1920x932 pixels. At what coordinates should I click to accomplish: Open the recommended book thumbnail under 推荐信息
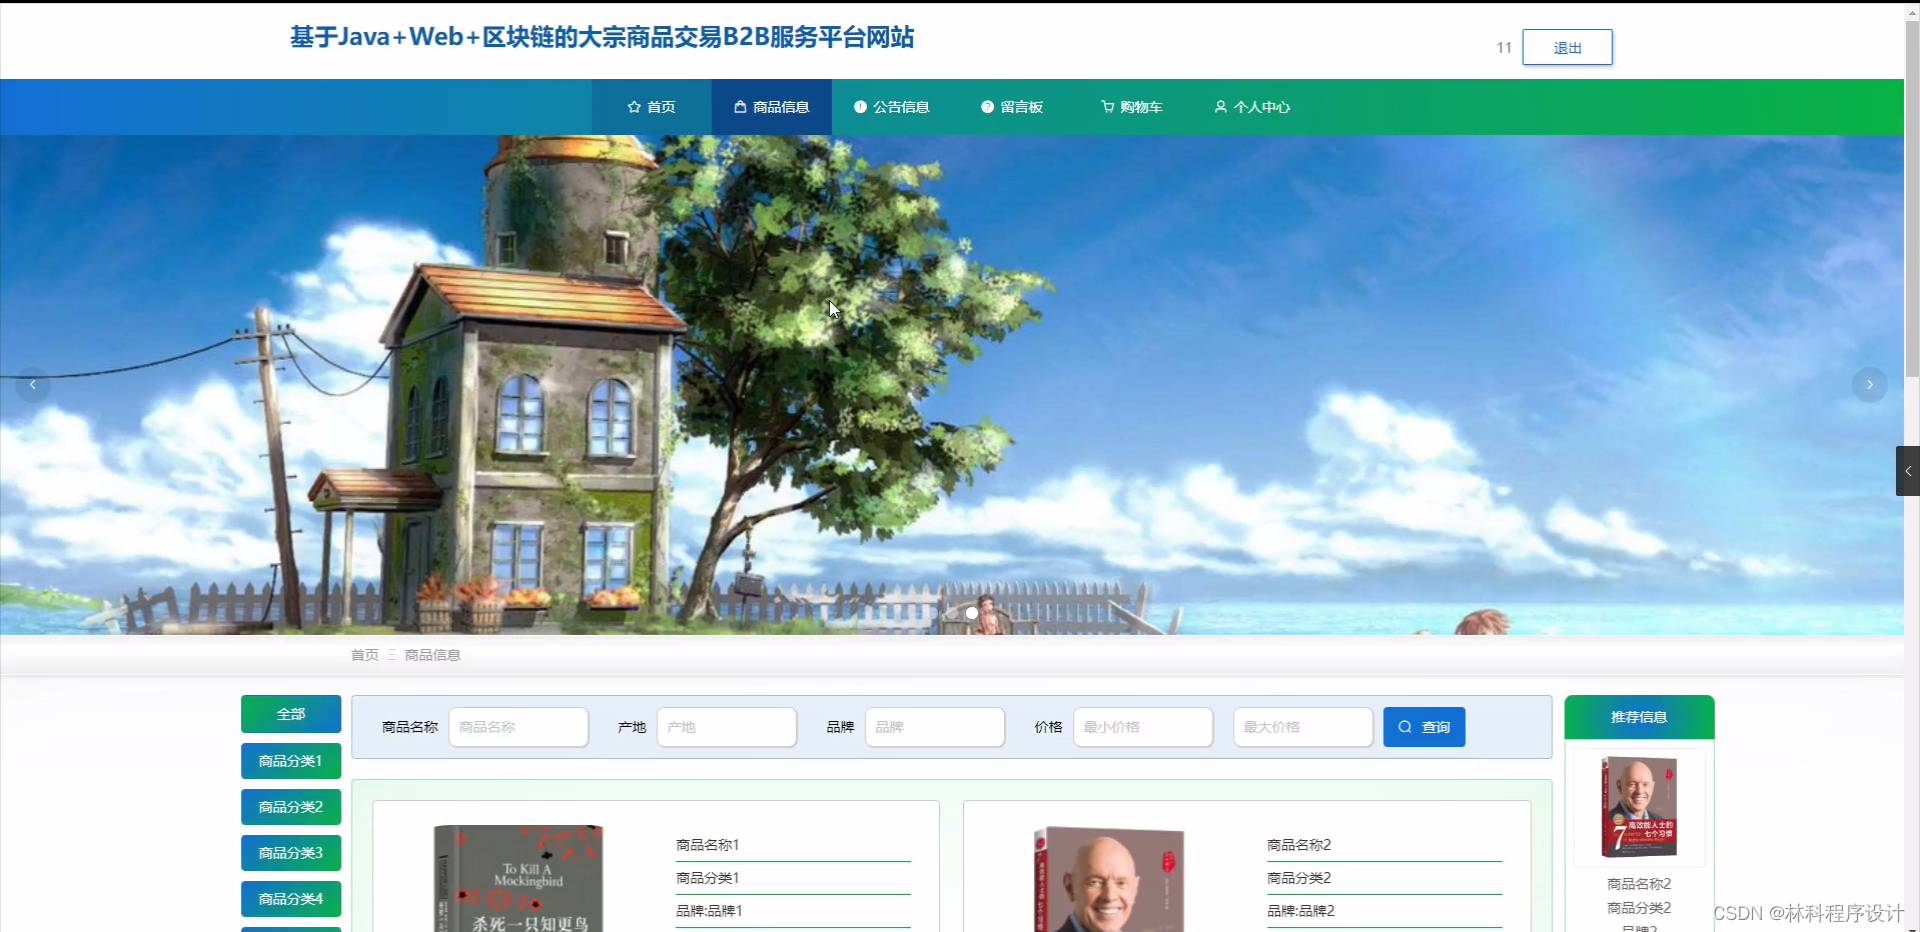coord(1639,807)
